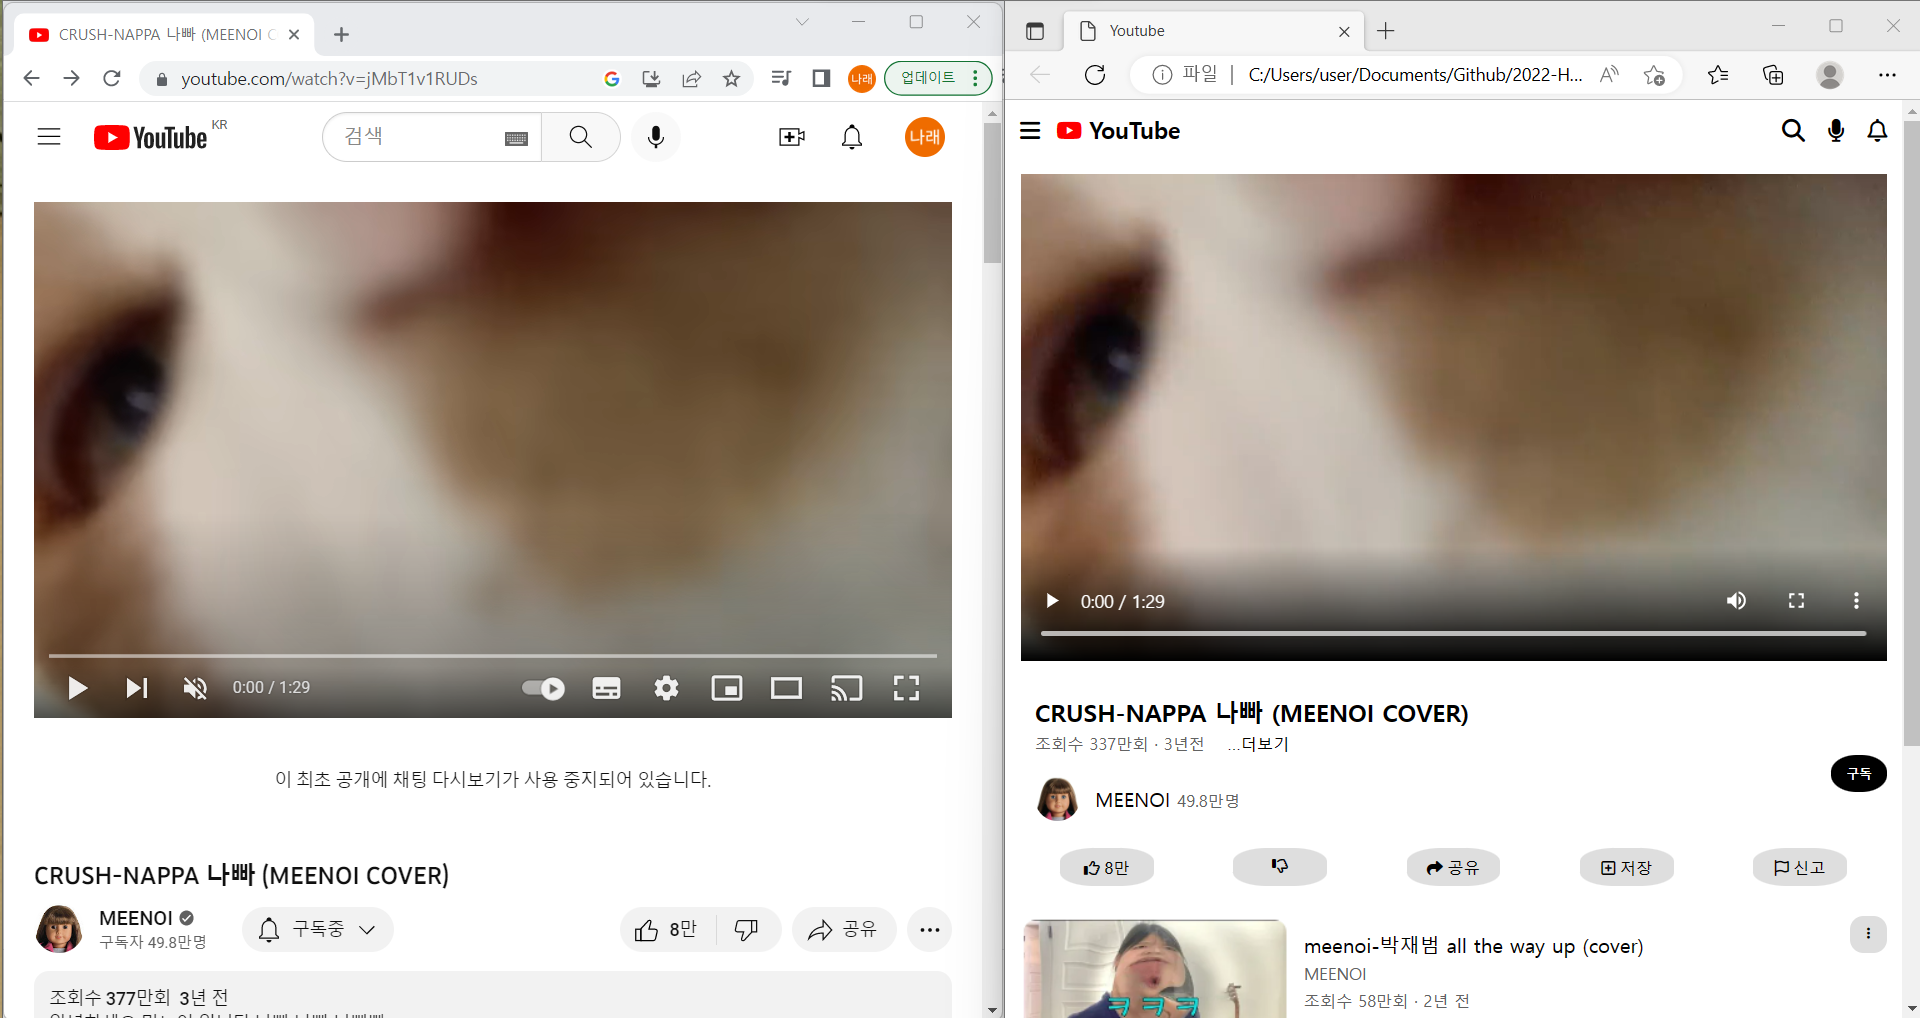Viewport: 1920px width, 1018px height.
Task: Open the YouTube guide menu in Chrome window
Action: pos(49,137)
